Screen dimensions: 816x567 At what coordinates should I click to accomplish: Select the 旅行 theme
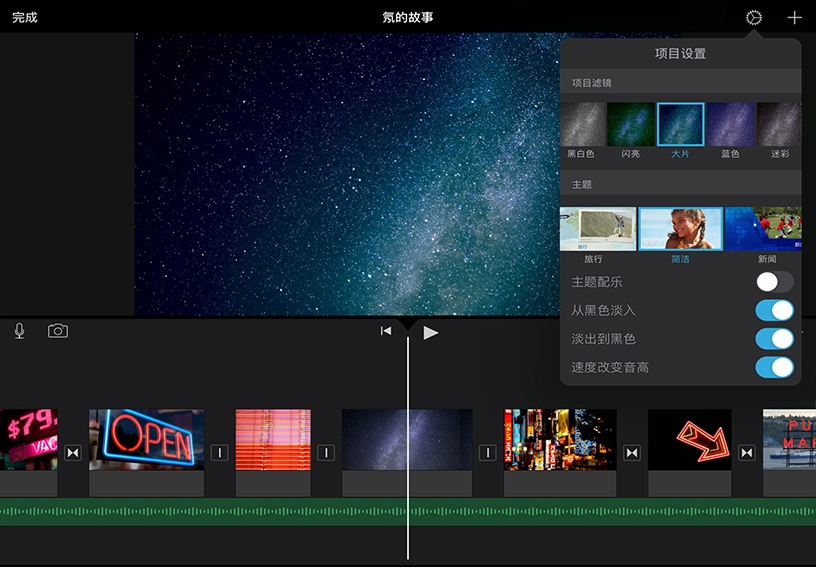(598, 229)
